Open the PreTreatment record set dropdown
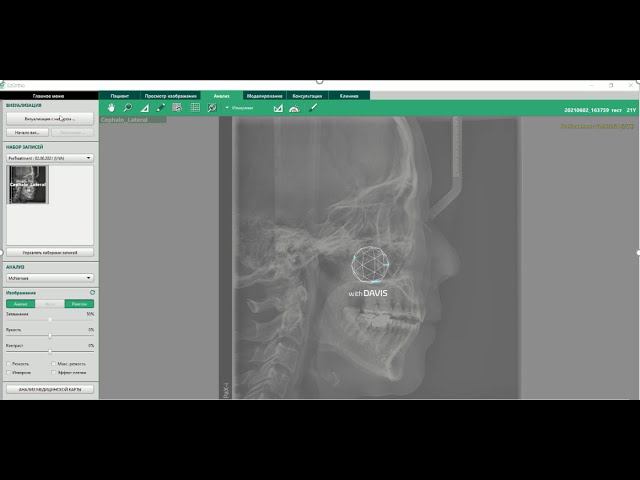This screenshot has width=640, height=480. tap(50, 158)
